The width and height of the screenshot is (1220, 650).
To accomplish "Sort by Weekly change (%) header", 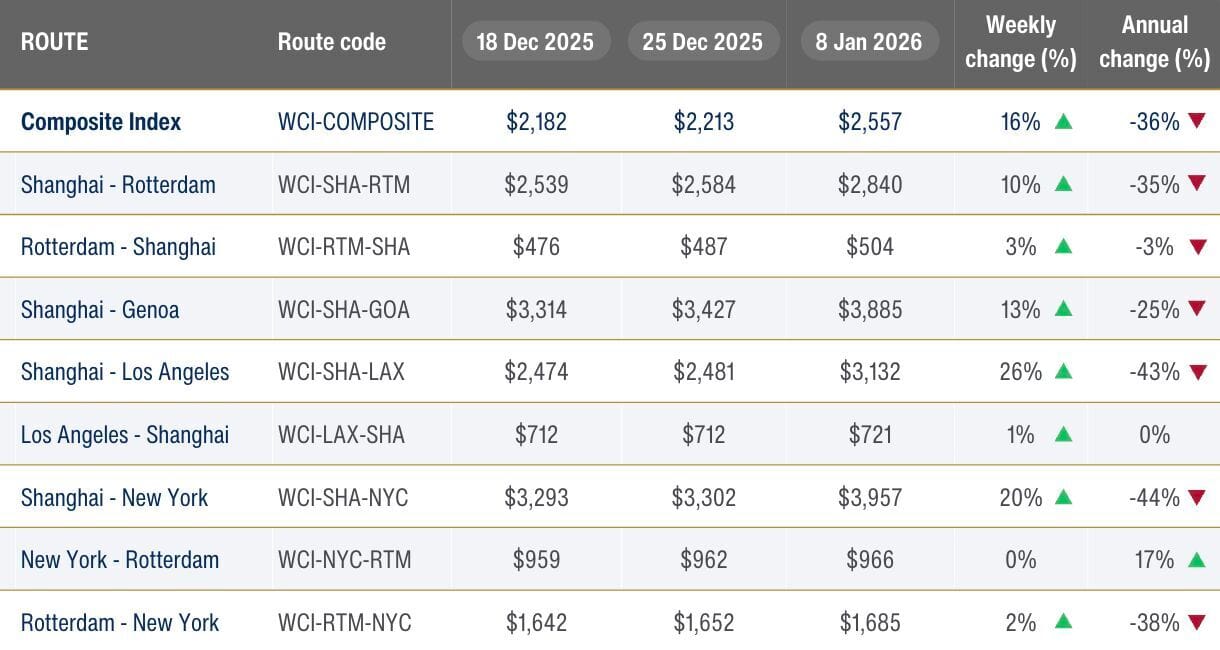I will [x=1020, y=42].
